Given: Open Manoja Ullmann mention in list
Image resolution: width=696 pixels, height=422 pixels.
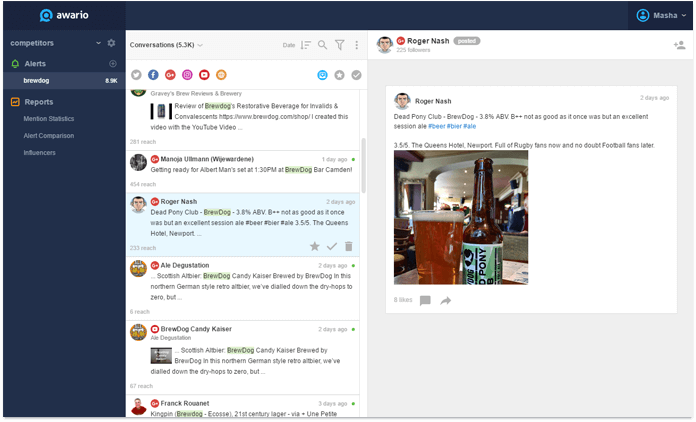Looking at the screenshot, I should pos(243,171).
